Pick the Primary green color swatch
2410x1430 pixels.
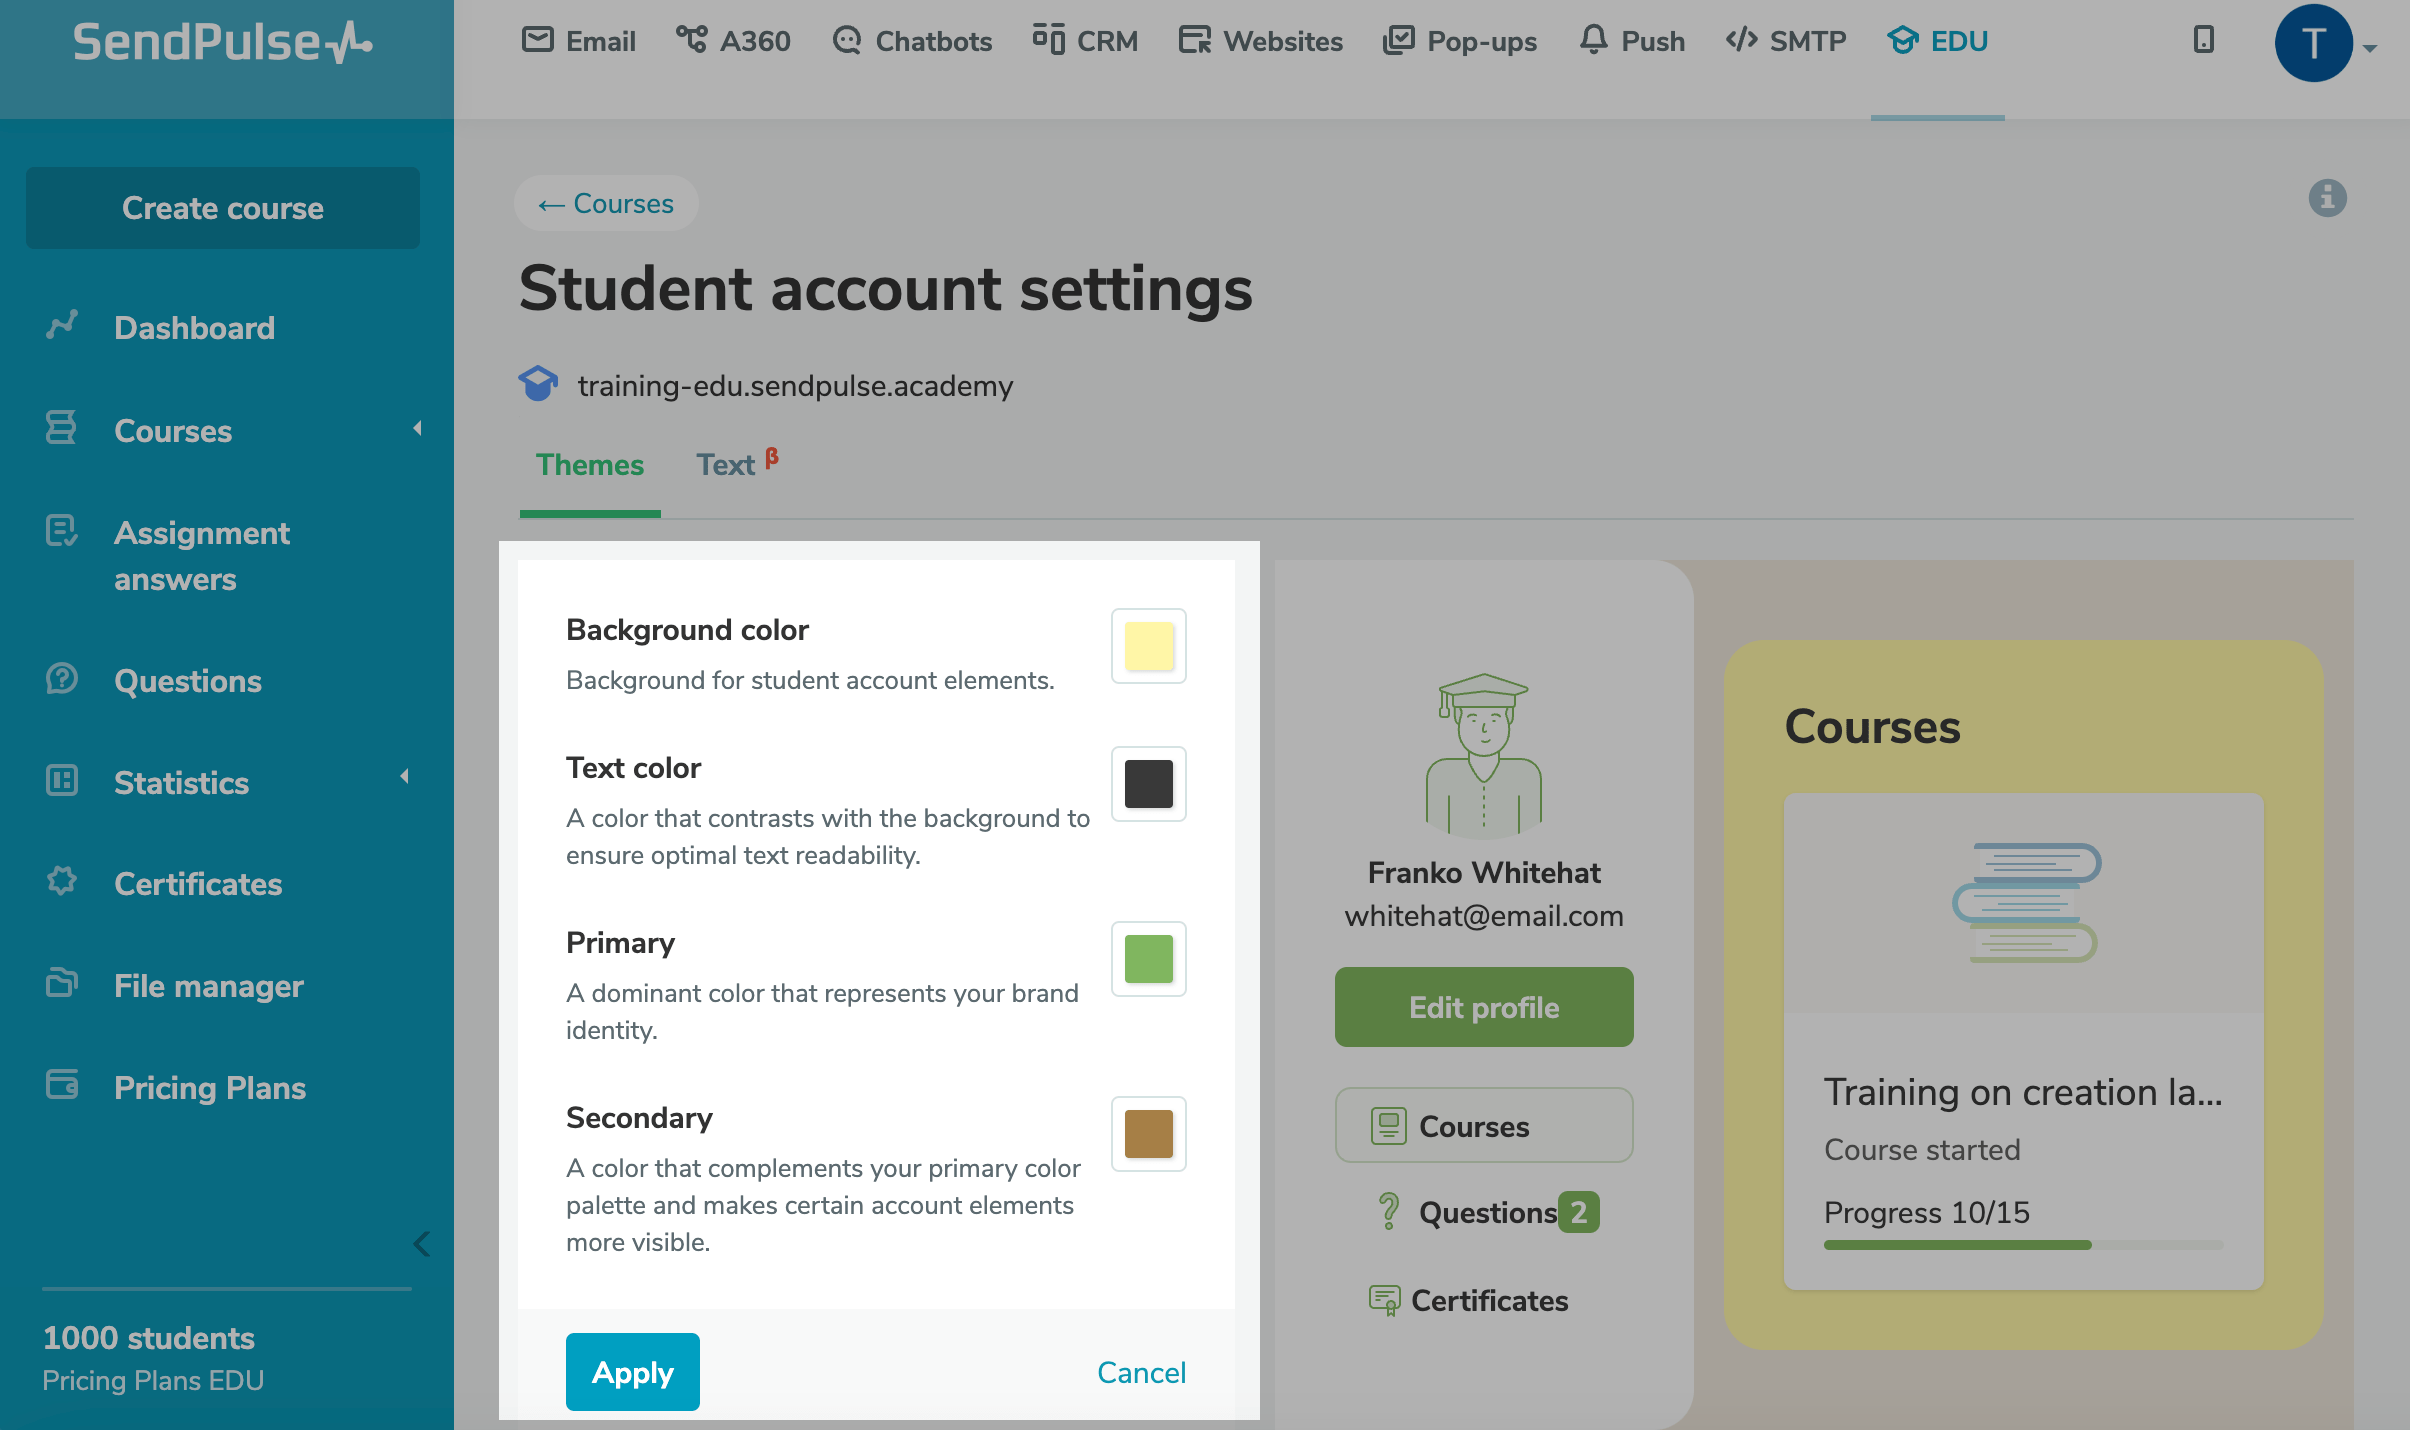1148,959
